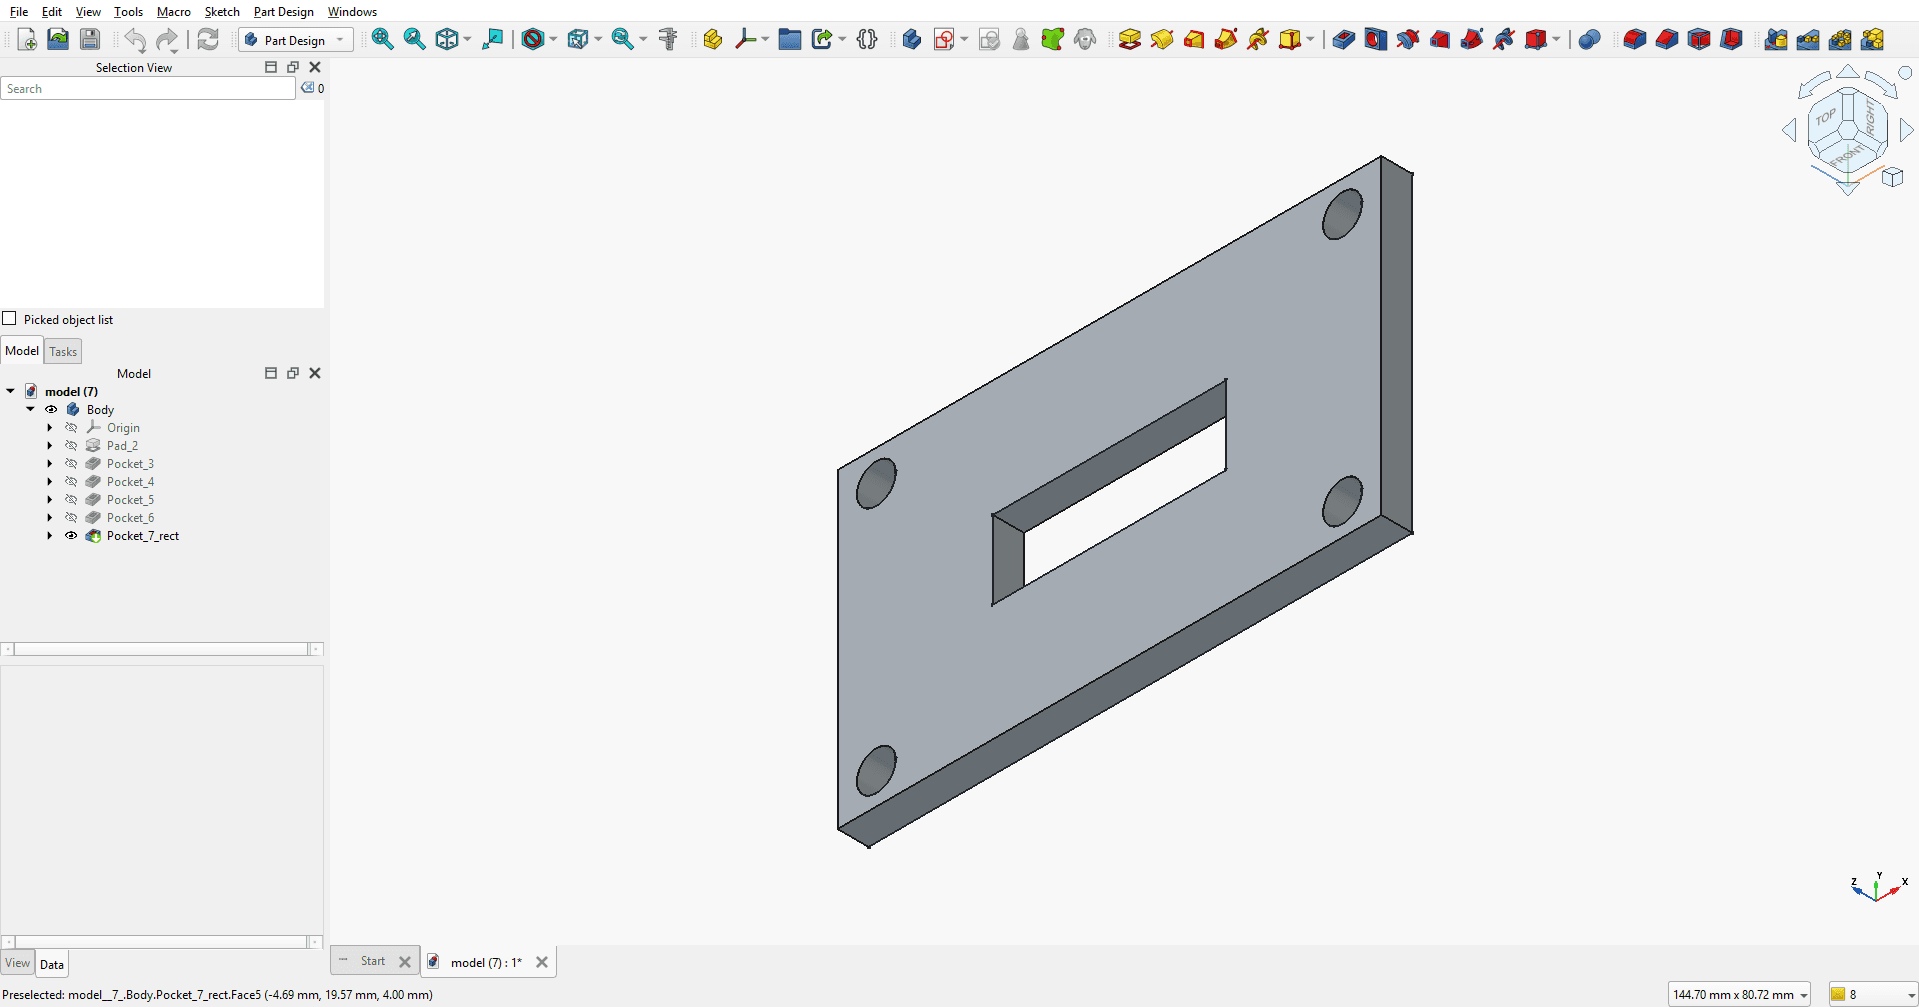
Task: Click the TOP face of the navigation cube
Action: coord(1826,118)
